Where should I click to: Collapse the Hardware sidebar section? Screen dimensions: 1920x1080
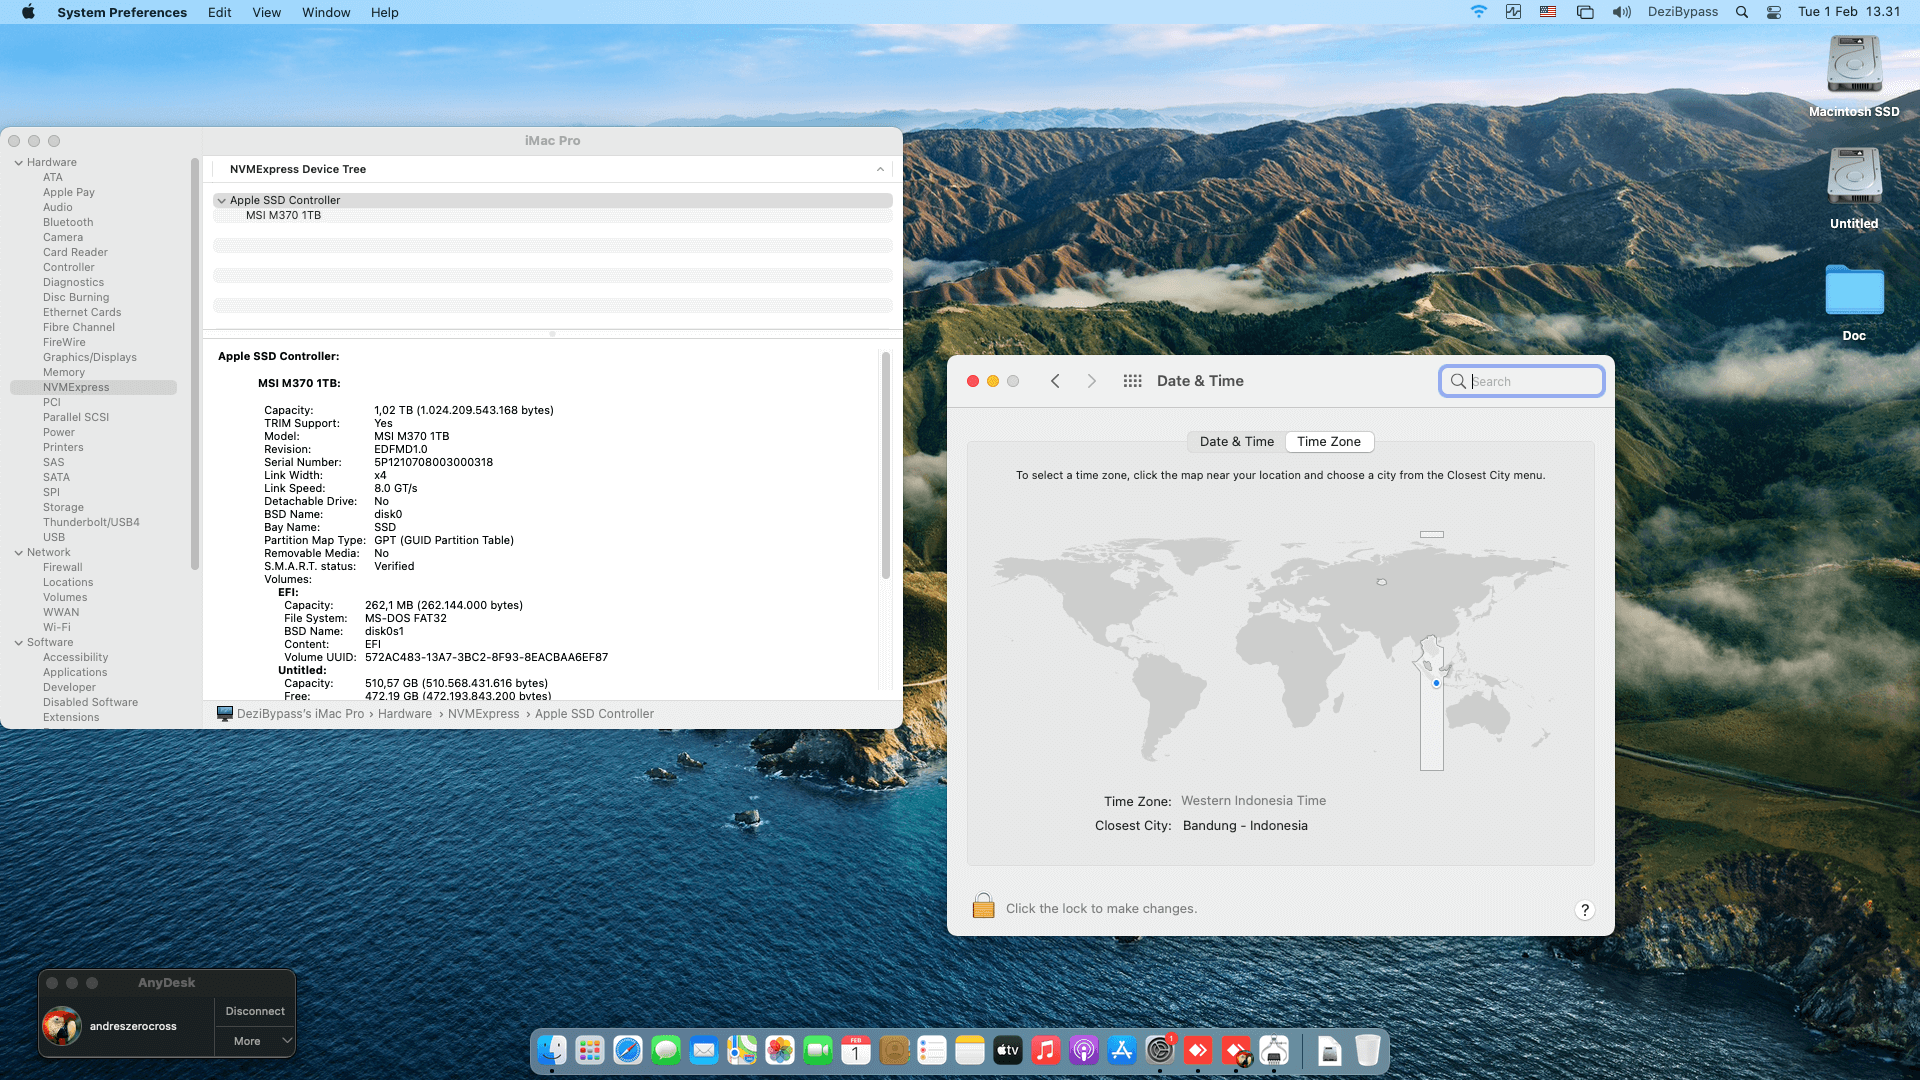coord(19,162)
